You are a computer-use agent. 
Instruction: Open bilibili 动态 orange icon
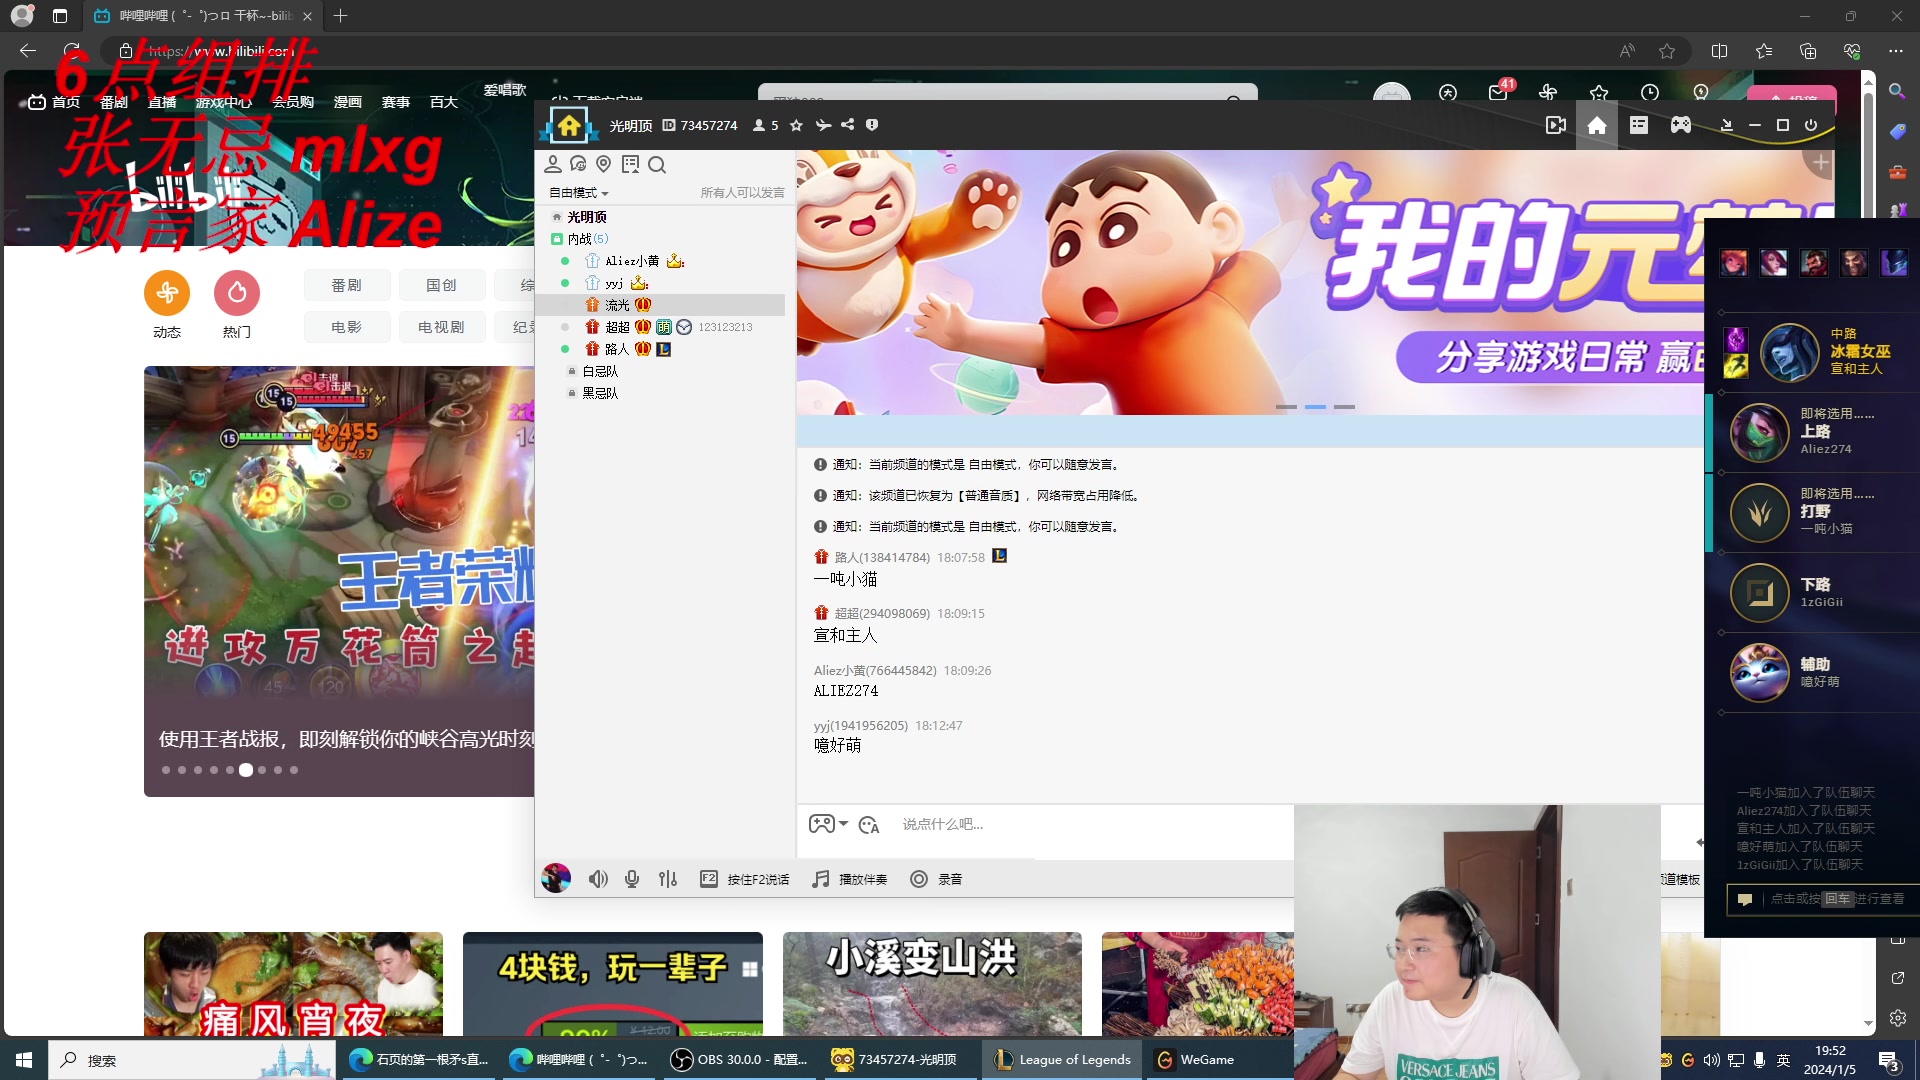tap(167, 292)
